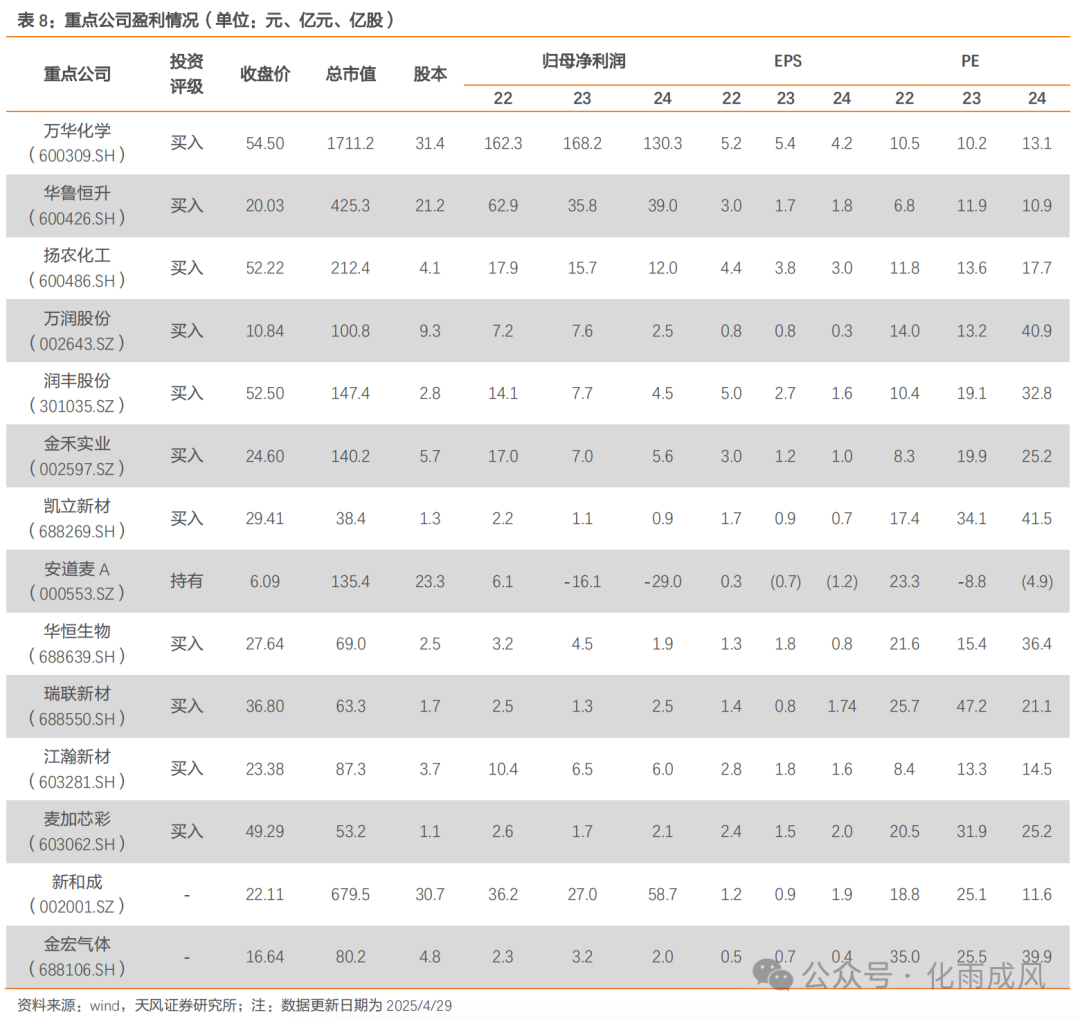This screenshot has width=1080, height=1019.
Task: Click the 总市值 column header
Action: pos(351,74)
